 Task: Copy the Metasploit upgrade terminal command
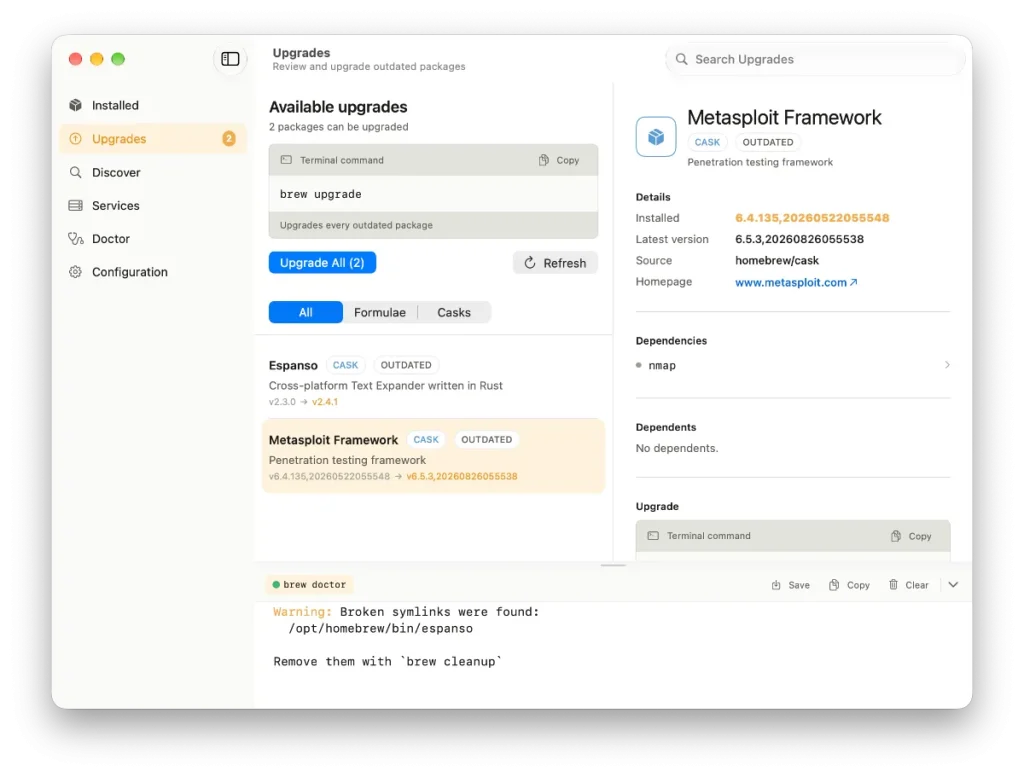pos(911,536)
